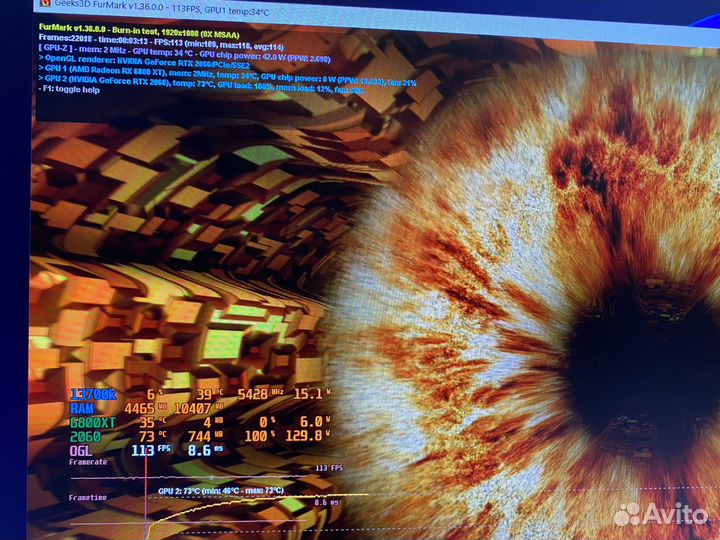
Task: Click the 2060 memory value '744 MB'
Action: pyautogui.click(x=206, y=436)
